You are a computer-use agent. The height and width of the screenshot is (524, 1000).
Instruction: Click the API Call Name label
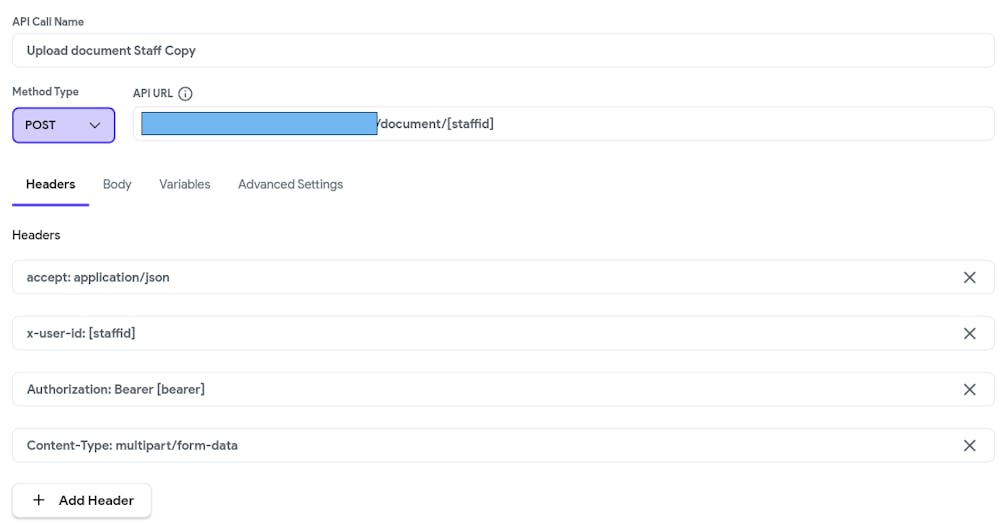pyautogui.click(x=48, y=22)
